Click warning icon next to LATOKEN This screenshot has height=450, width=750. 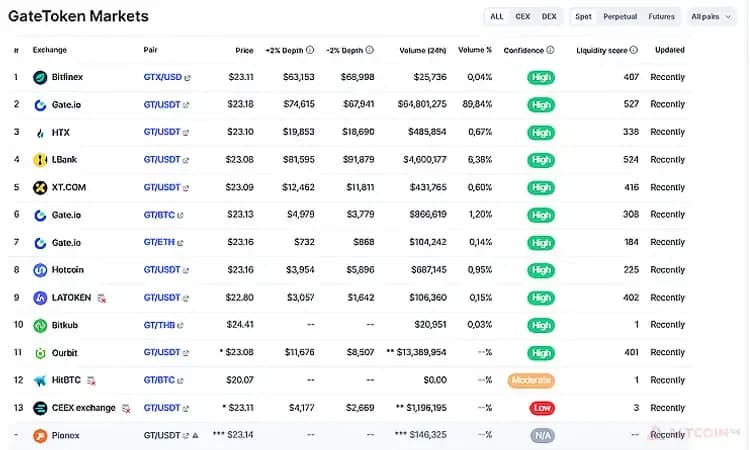pyautogui.click(x=102, y=298)
